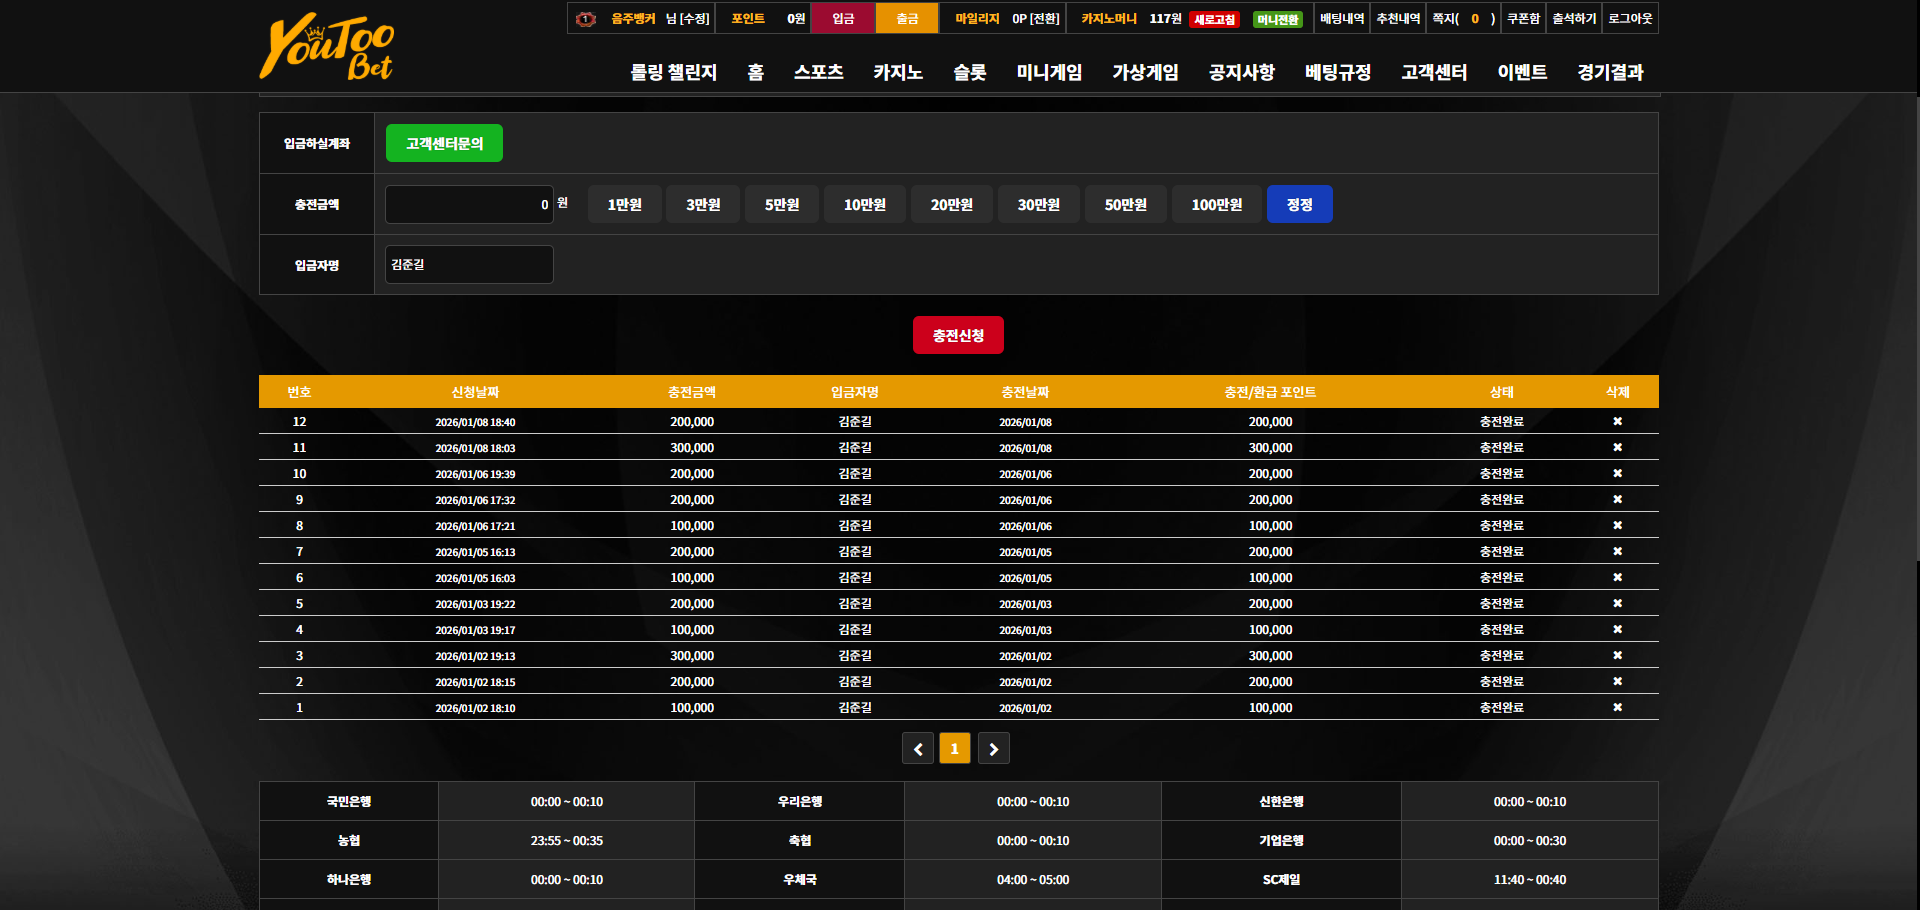The height and width of the screenshot is (910, 1920).
Task: Select page 1 in pagination
Action: 955,748
